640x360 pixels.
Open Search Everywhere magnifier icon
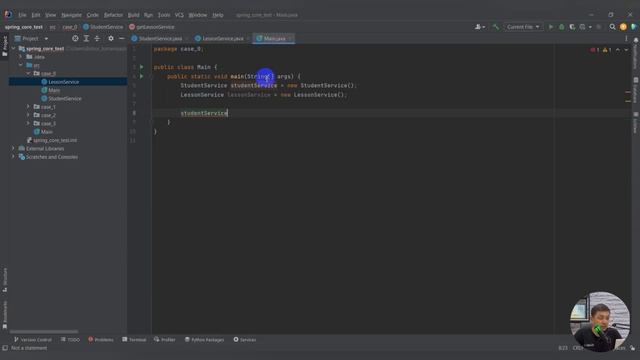pos(612,27)
